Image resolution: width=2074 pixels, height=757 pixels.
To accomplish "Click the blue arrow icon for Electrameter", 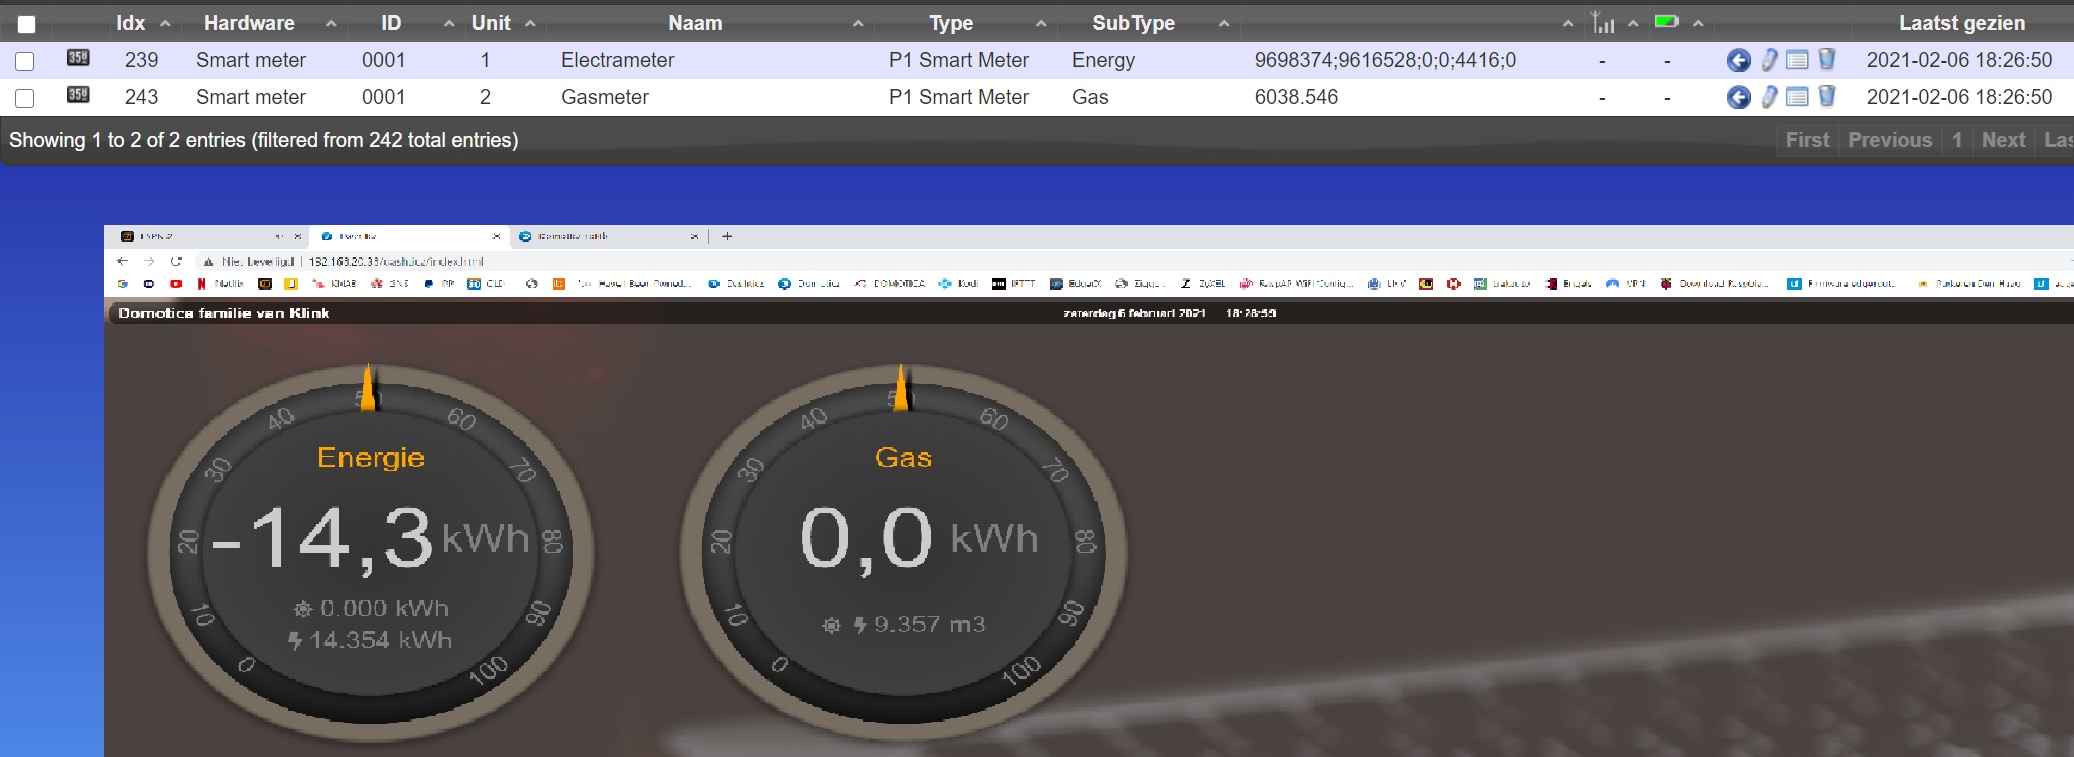I will [1739, 60].
